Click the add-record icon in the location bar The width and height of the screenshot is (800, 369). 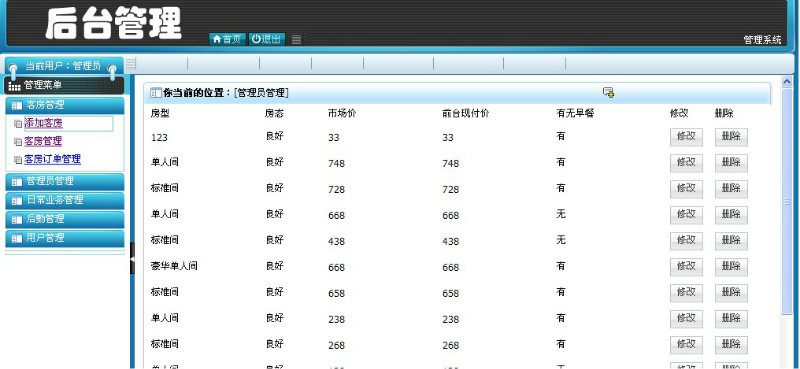click(608, 92)
